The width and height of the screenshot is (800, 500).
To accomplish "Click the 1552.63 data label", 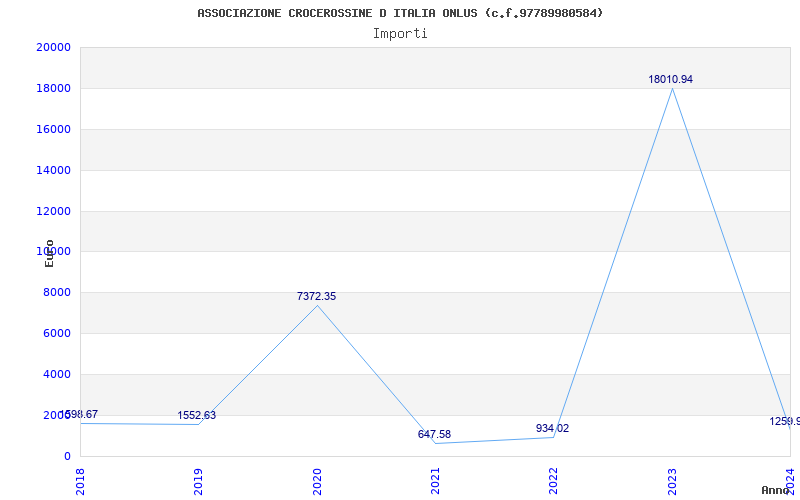I will 196,415.
